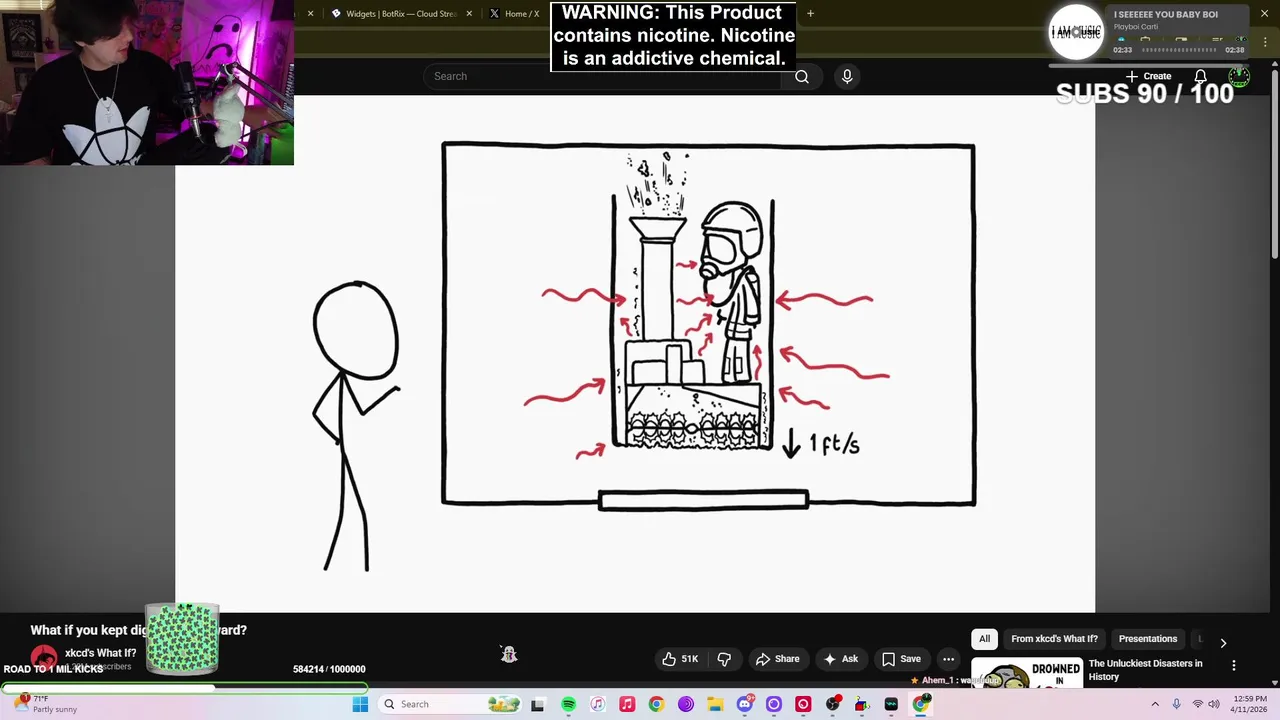Open The Unluckiest Disasters in History title
The image size is (1280, 720).
pyautogui.click(x=1146, y=670)
